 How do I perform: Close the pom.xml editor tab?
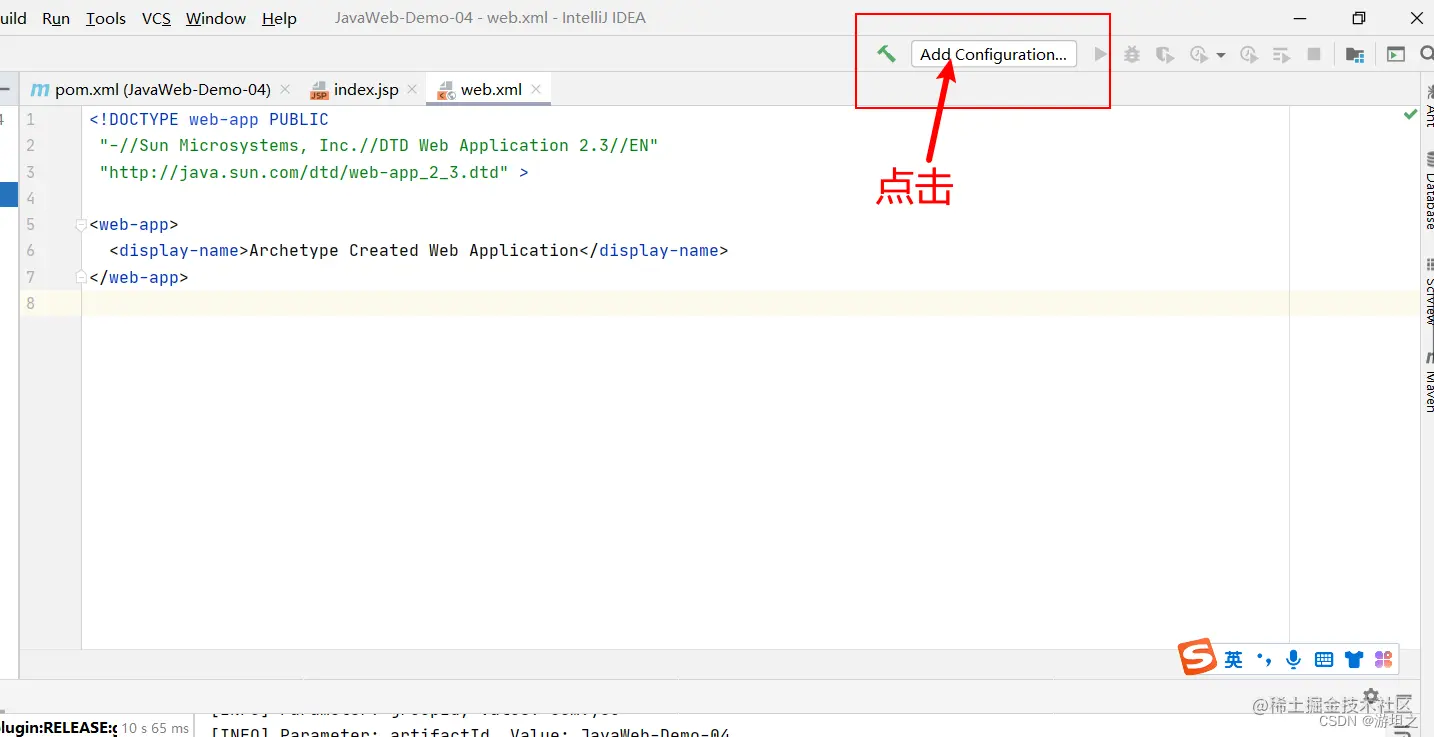point(285,89)
